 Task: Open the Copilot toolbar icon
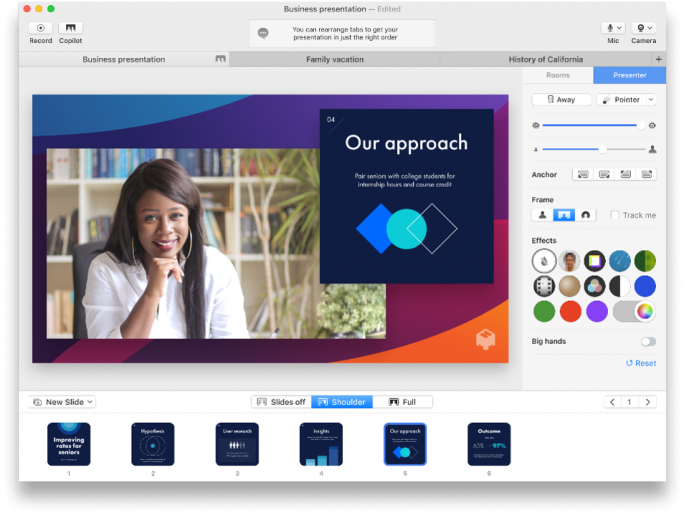coord(70,28)
